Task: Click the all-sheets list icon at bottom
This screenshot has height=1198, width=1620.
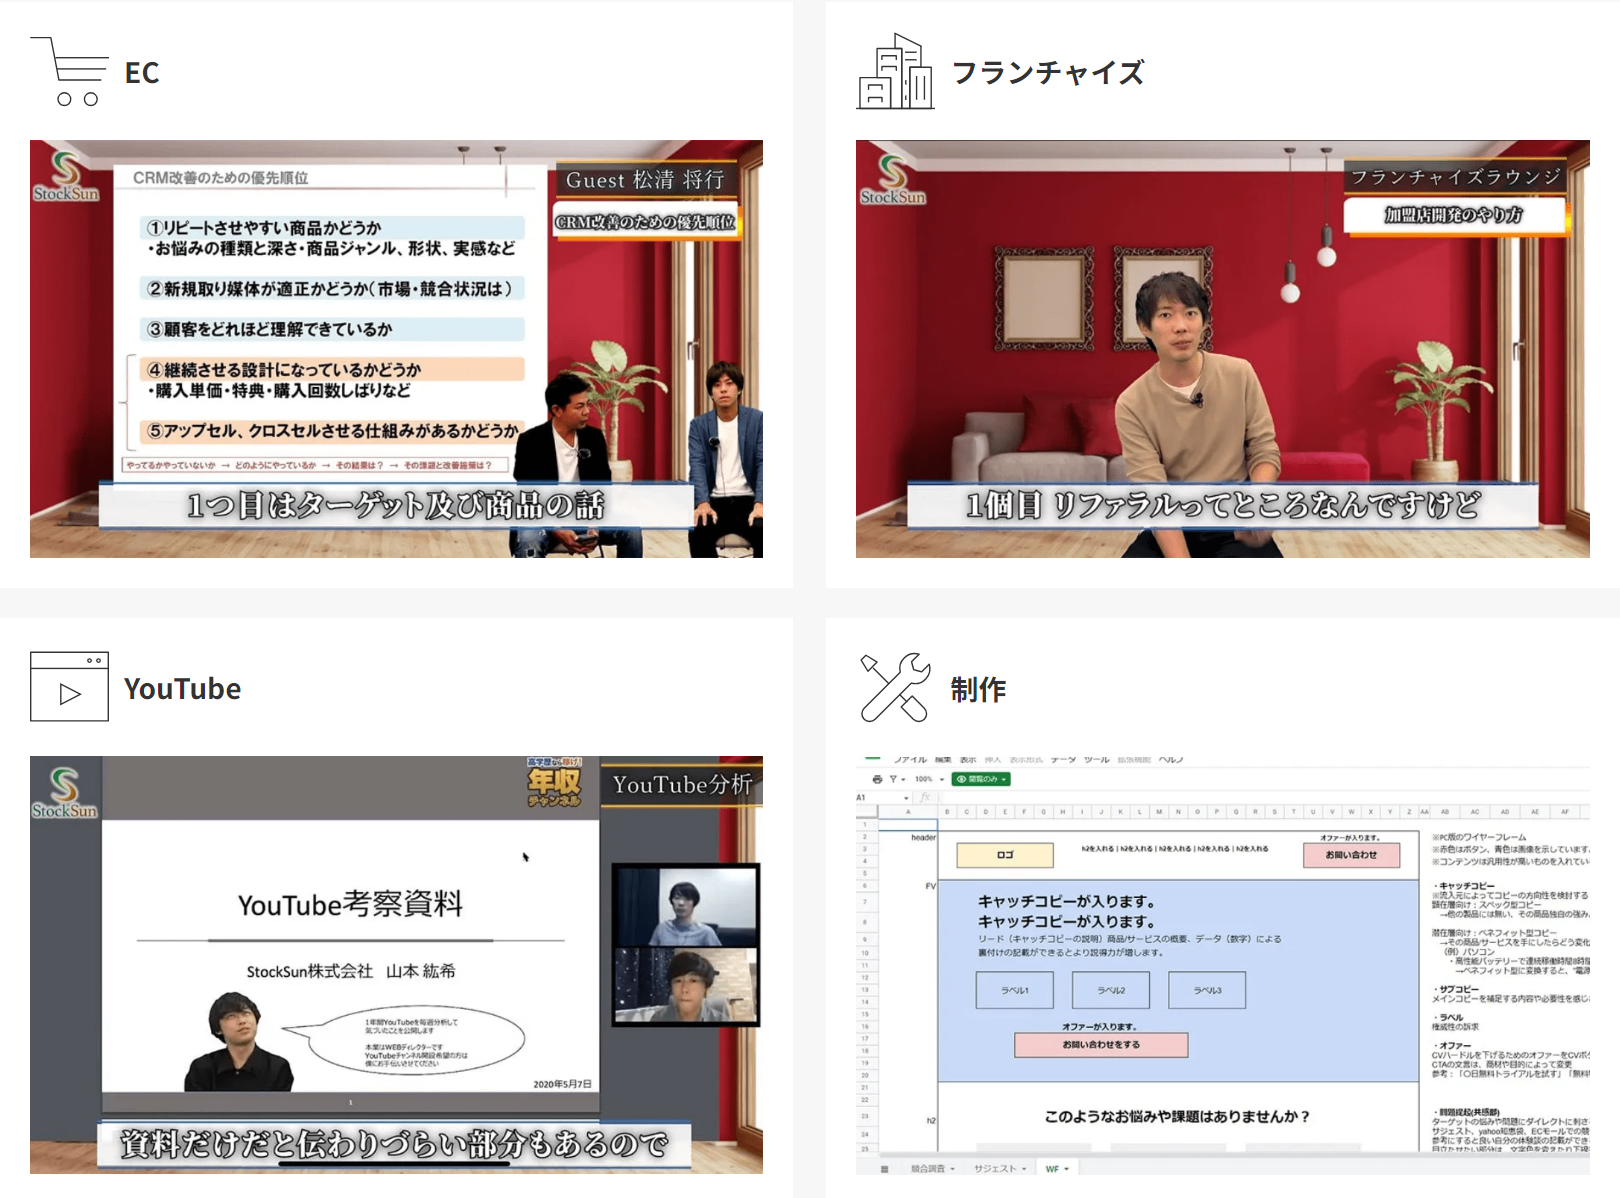Action: (884, 1168)
